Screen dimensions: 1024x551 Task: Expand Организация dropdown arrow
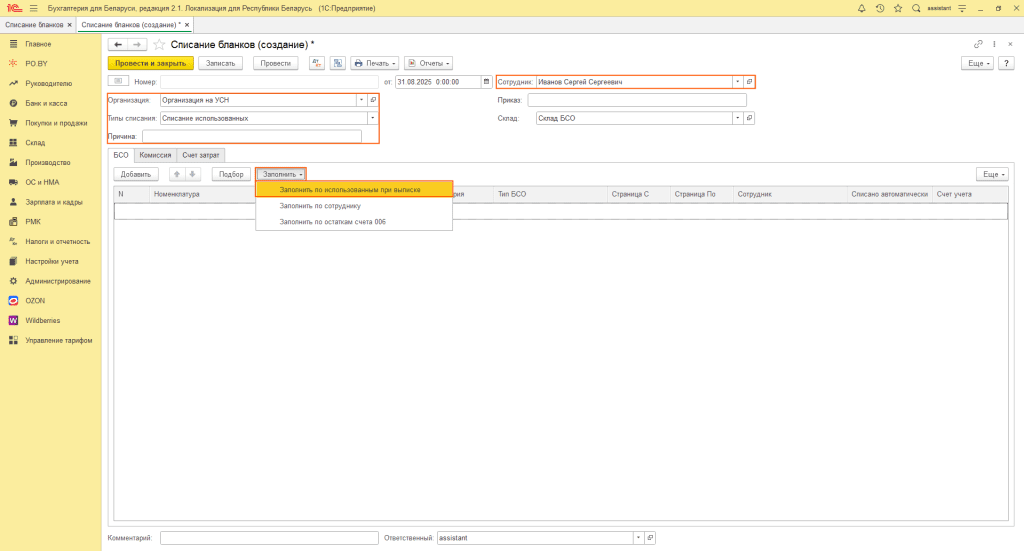point(361,100)
